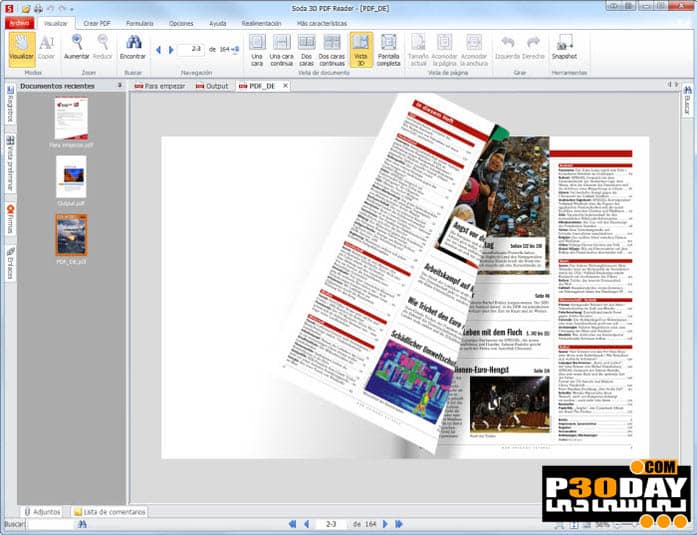
Task: Expand quick access toolbar dropdown arrow
Action: tap(72, 9)
